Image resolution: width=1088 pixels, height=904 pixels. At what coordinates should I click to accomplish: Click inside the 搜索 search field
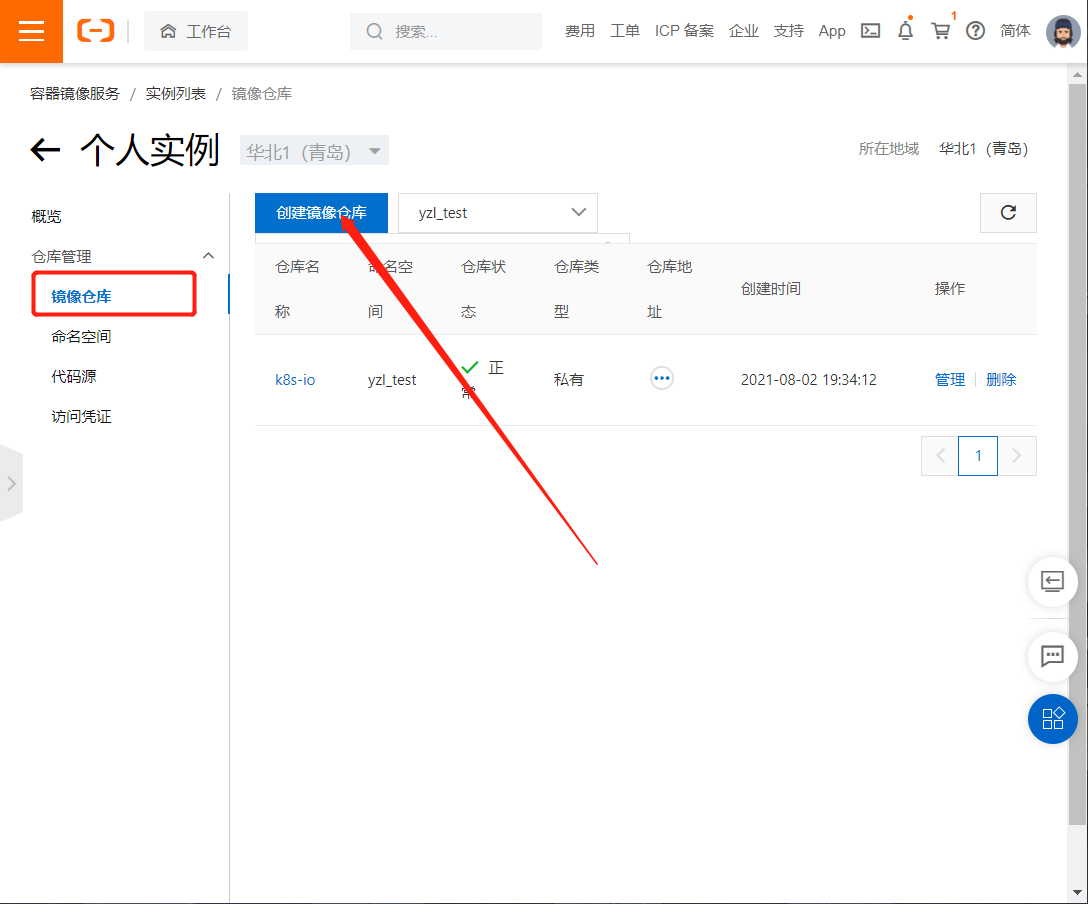pyautogui.click(x=445, y=31)
